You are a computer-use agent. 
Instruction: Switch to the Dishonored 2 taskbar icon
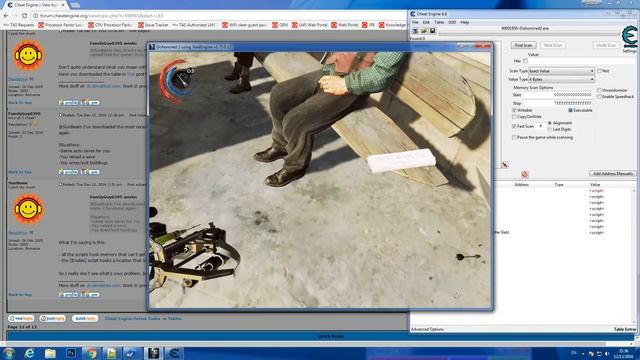click(153, 353)
